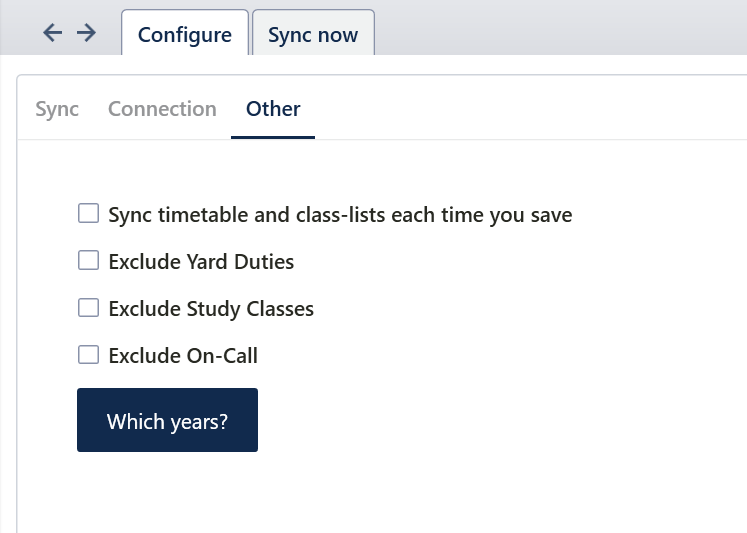Click the Exclude Study Classes label text
747x533 pixels.
point(211,309)
